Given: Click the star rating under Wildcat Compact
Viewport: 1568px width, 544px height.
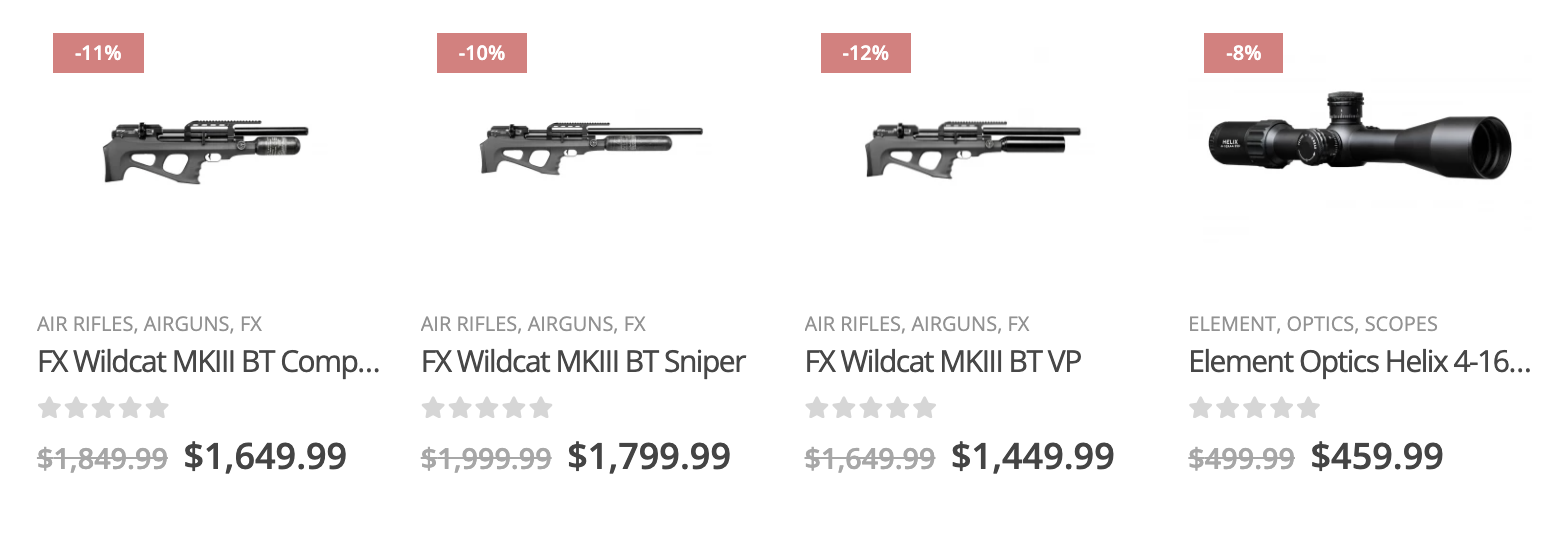Looking at the screenshot, I should [103, 408].
